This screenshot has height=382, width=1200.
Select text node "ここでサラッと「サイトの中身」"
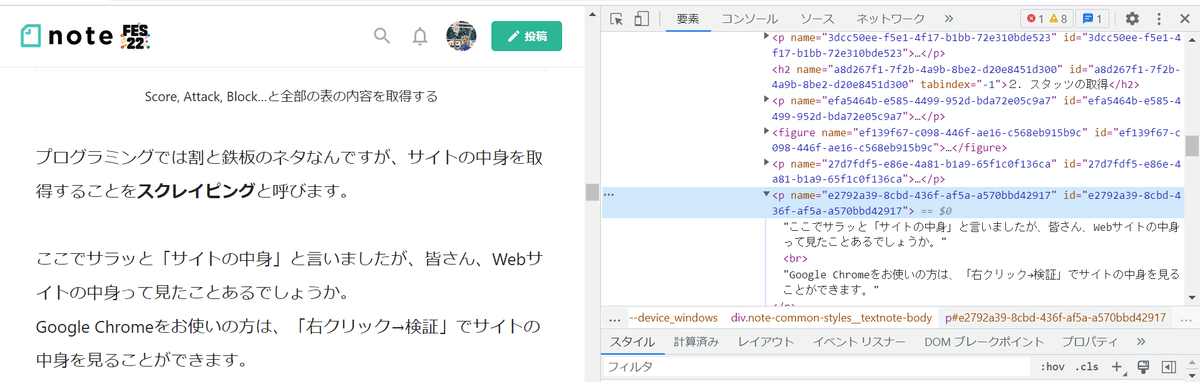point(982,234)
